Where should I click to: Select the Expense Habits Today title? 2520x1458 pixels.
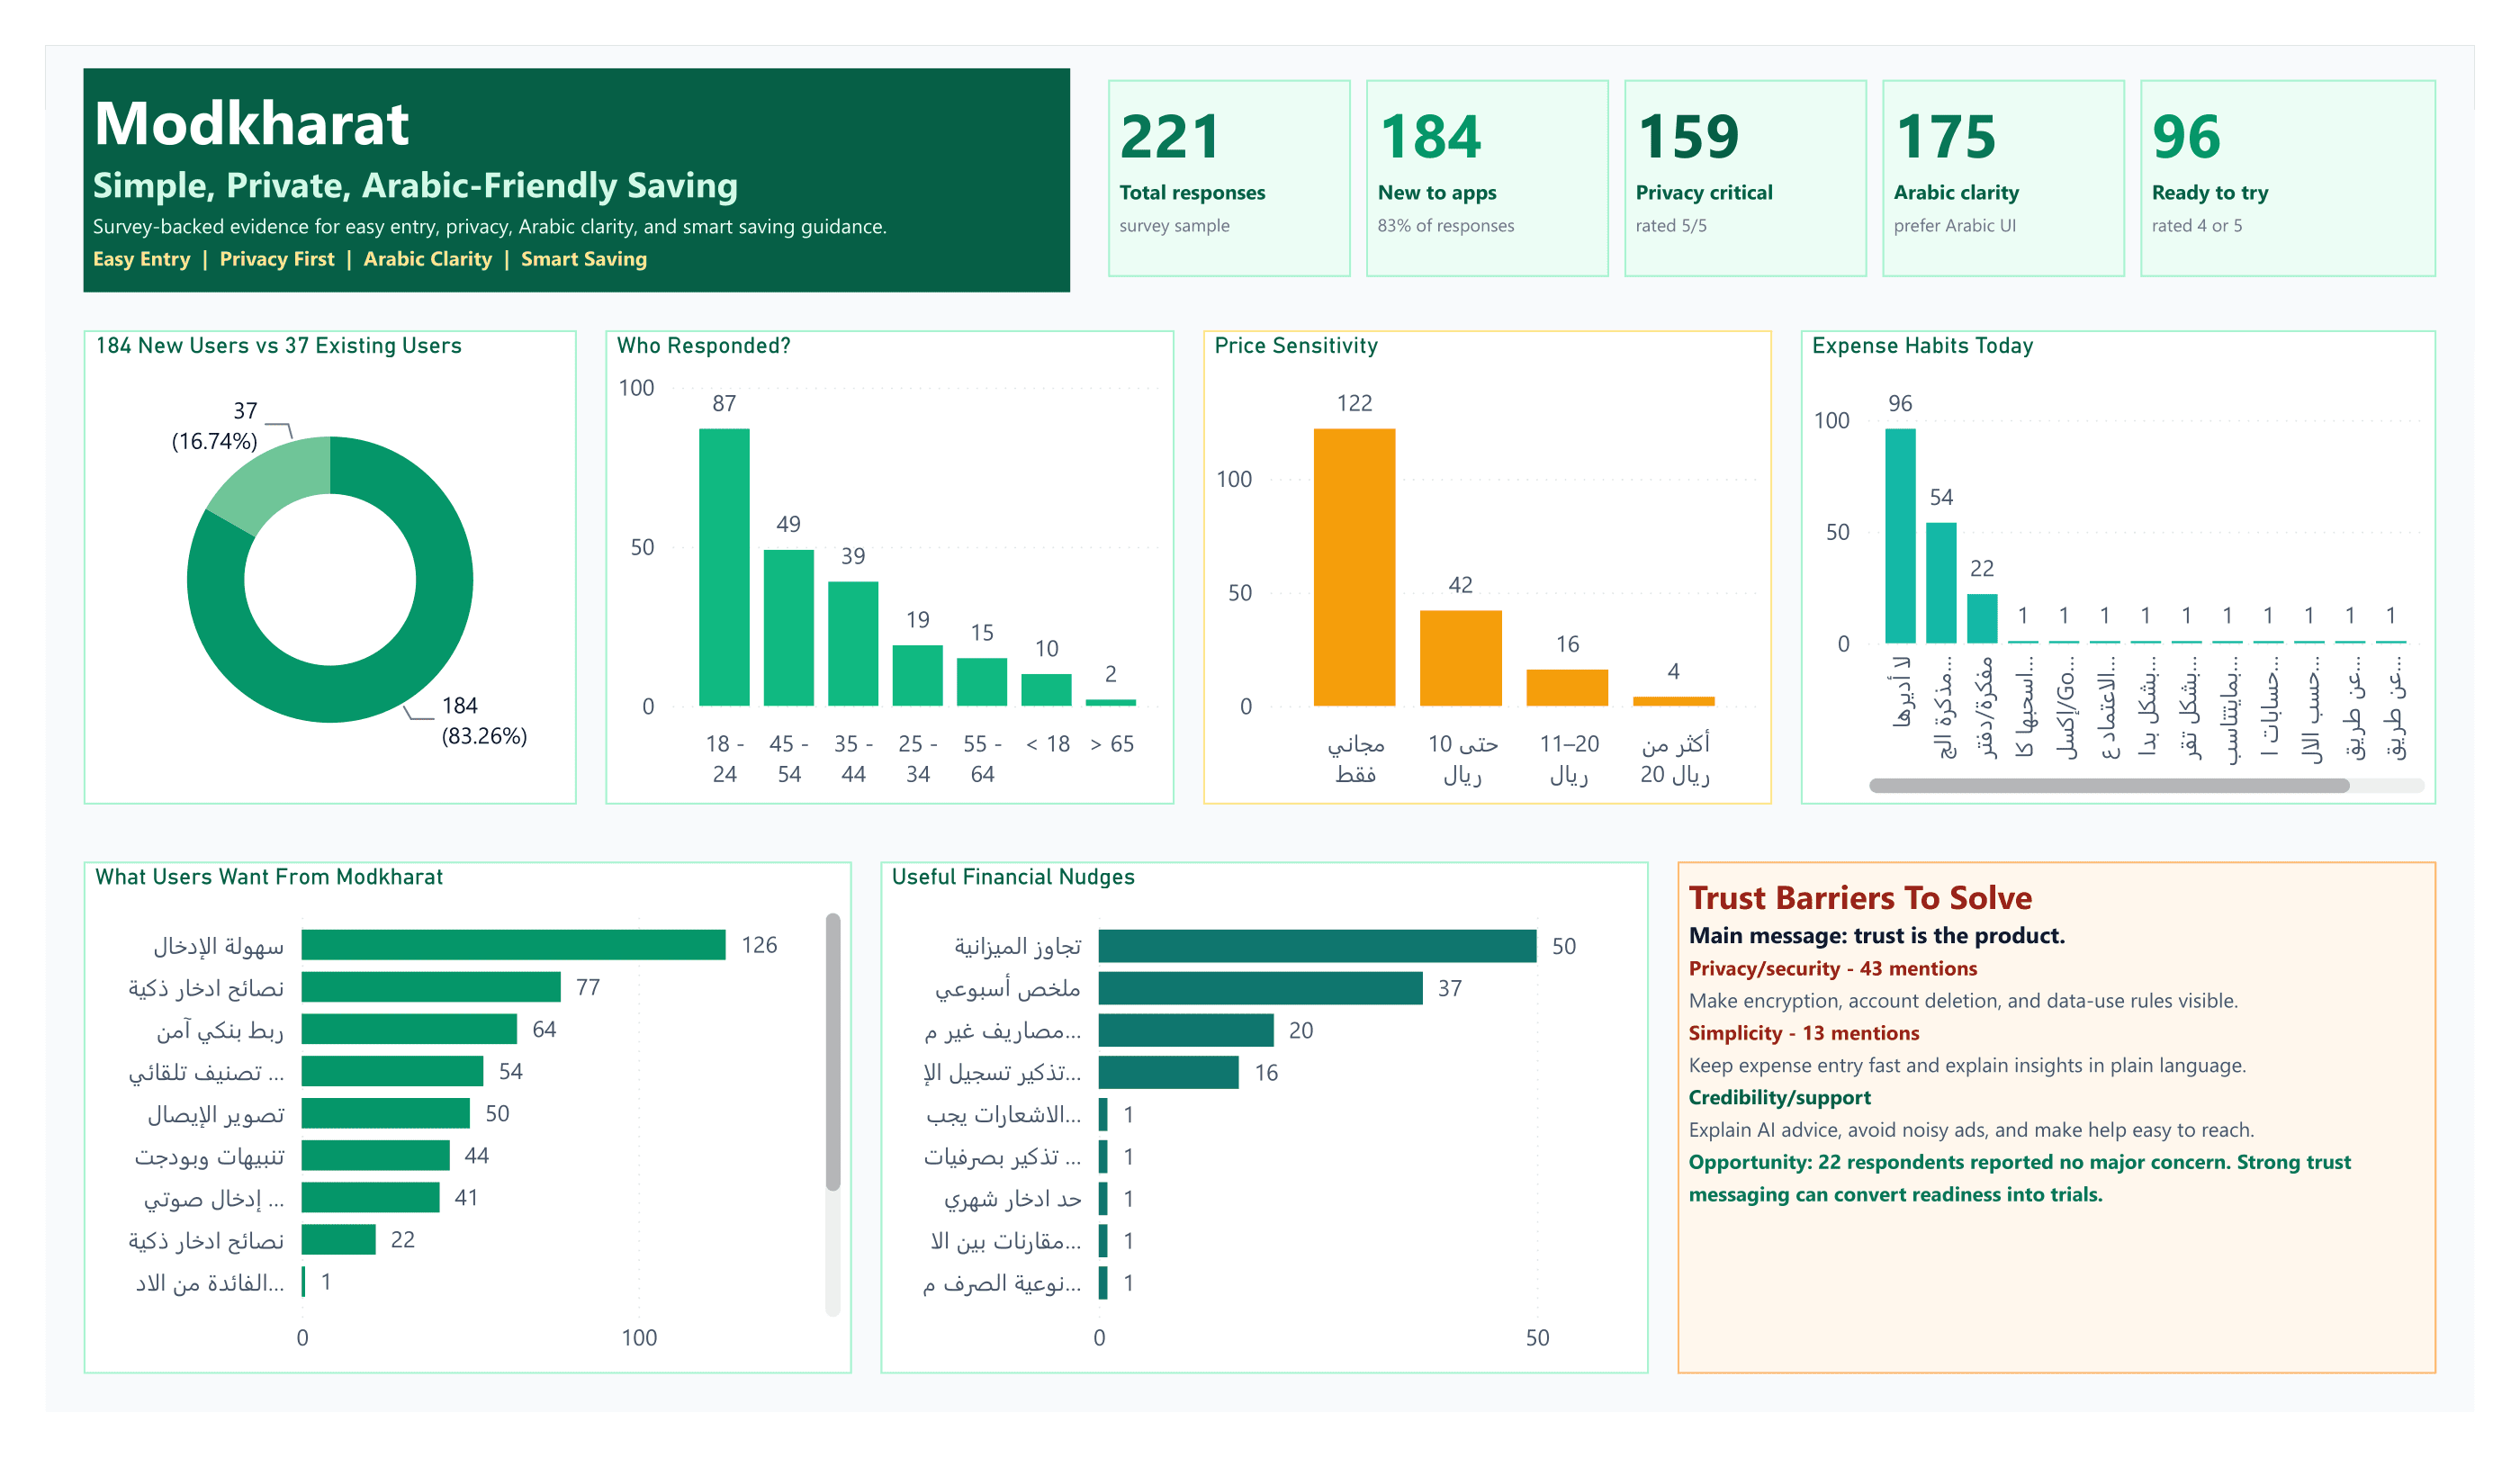point(1922,346)
